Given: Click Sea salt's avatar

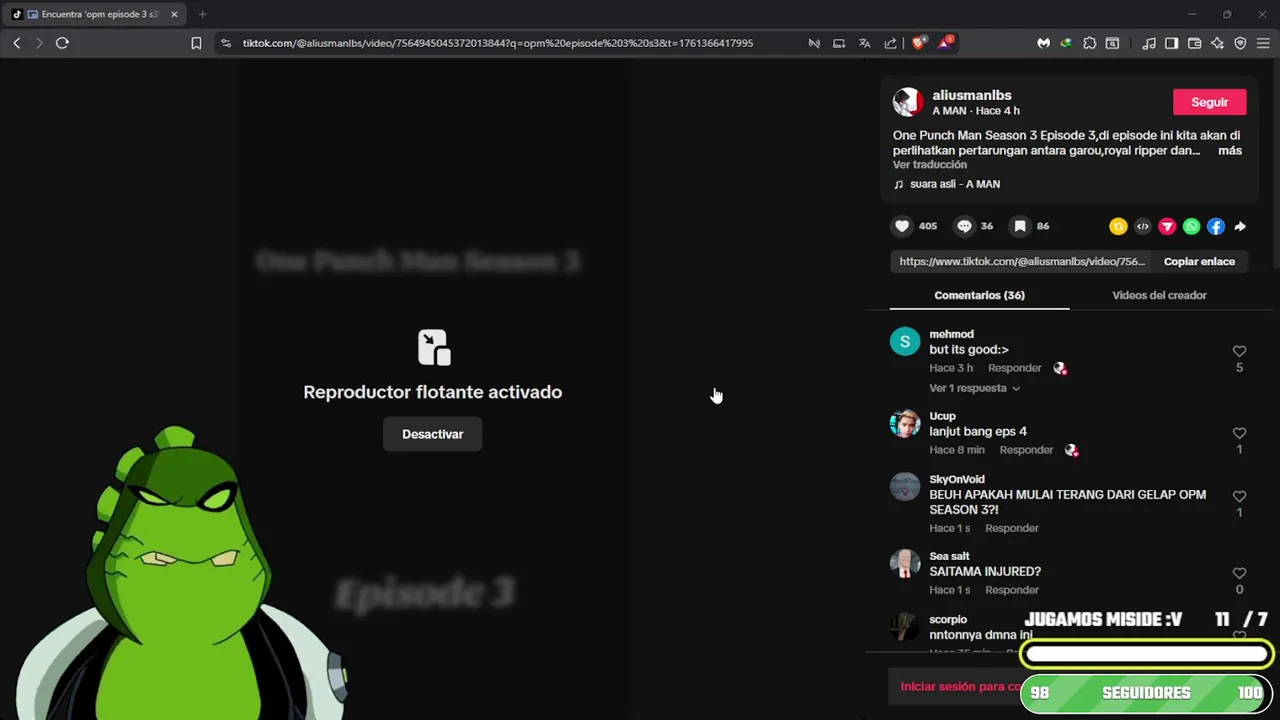Looking at the screenshot, I should point(905,563).
